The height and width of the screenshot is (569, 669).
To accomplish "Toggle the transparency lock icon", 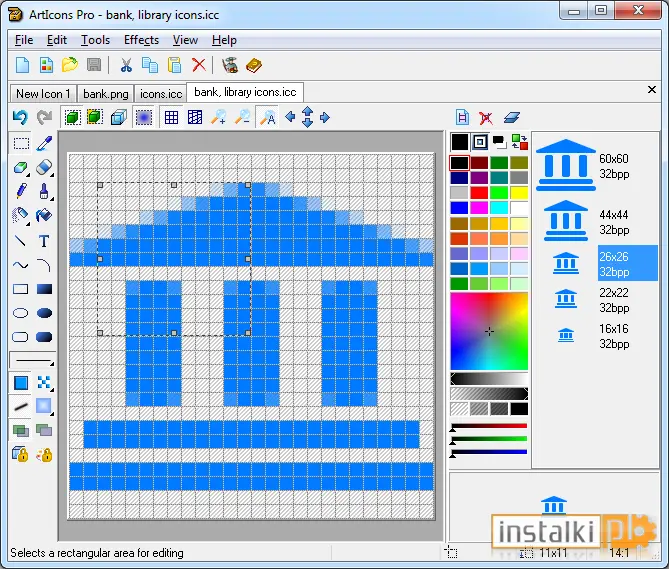I will [x=20, y=454].
